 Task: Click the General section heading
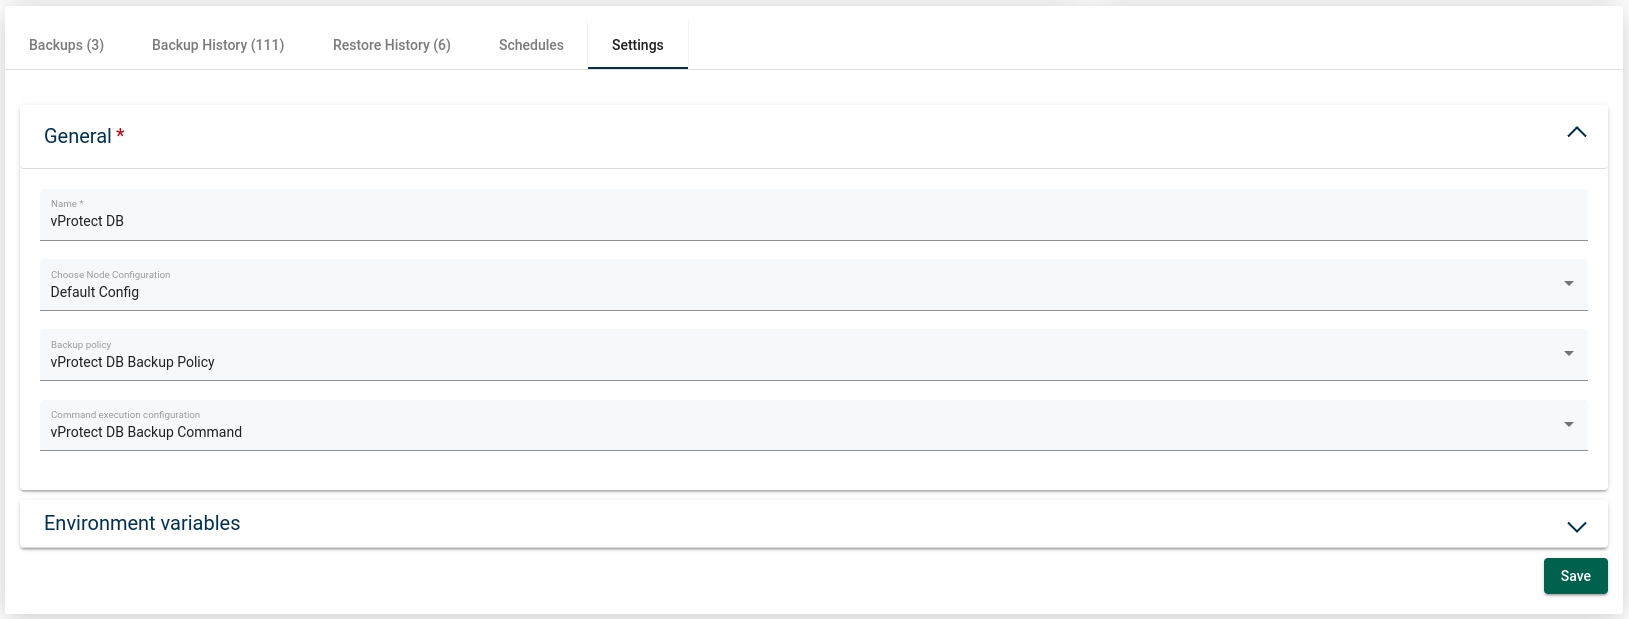pos(78,136)
